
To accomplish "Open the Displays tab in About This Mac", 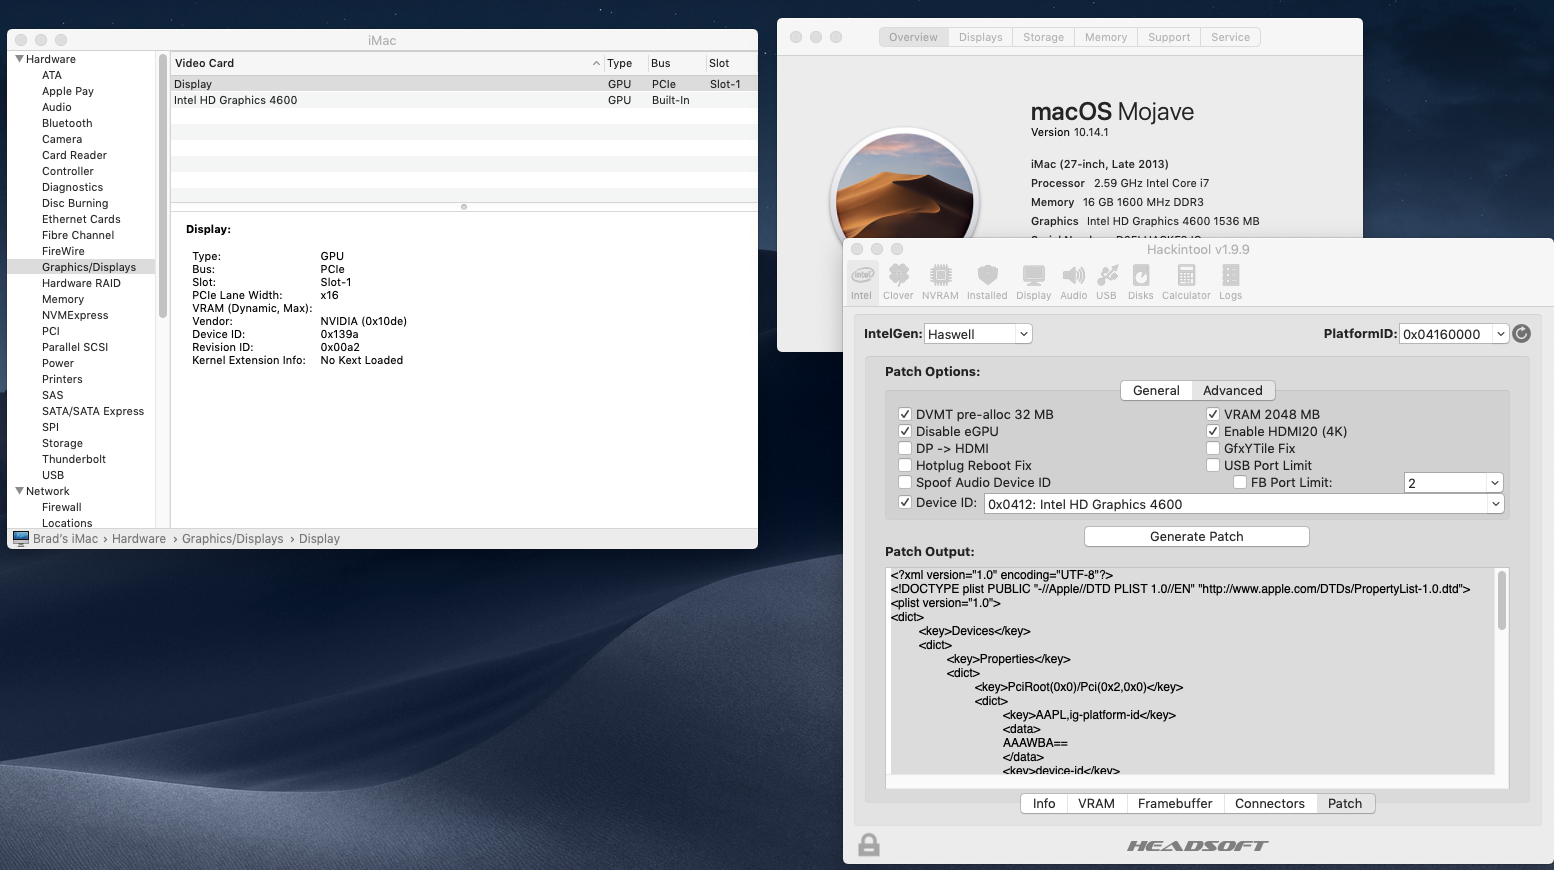I will 980,37.
